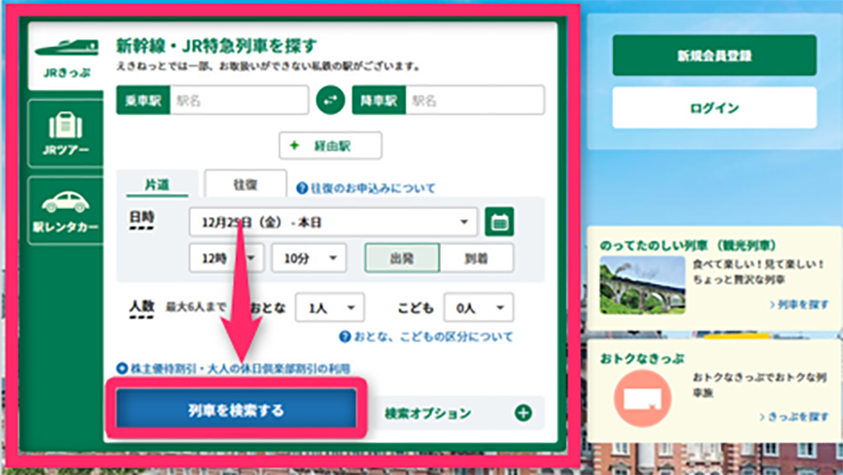The image size is (843, 475).
Task: Expand 検索オプション search options
Action: pos(458,413)
